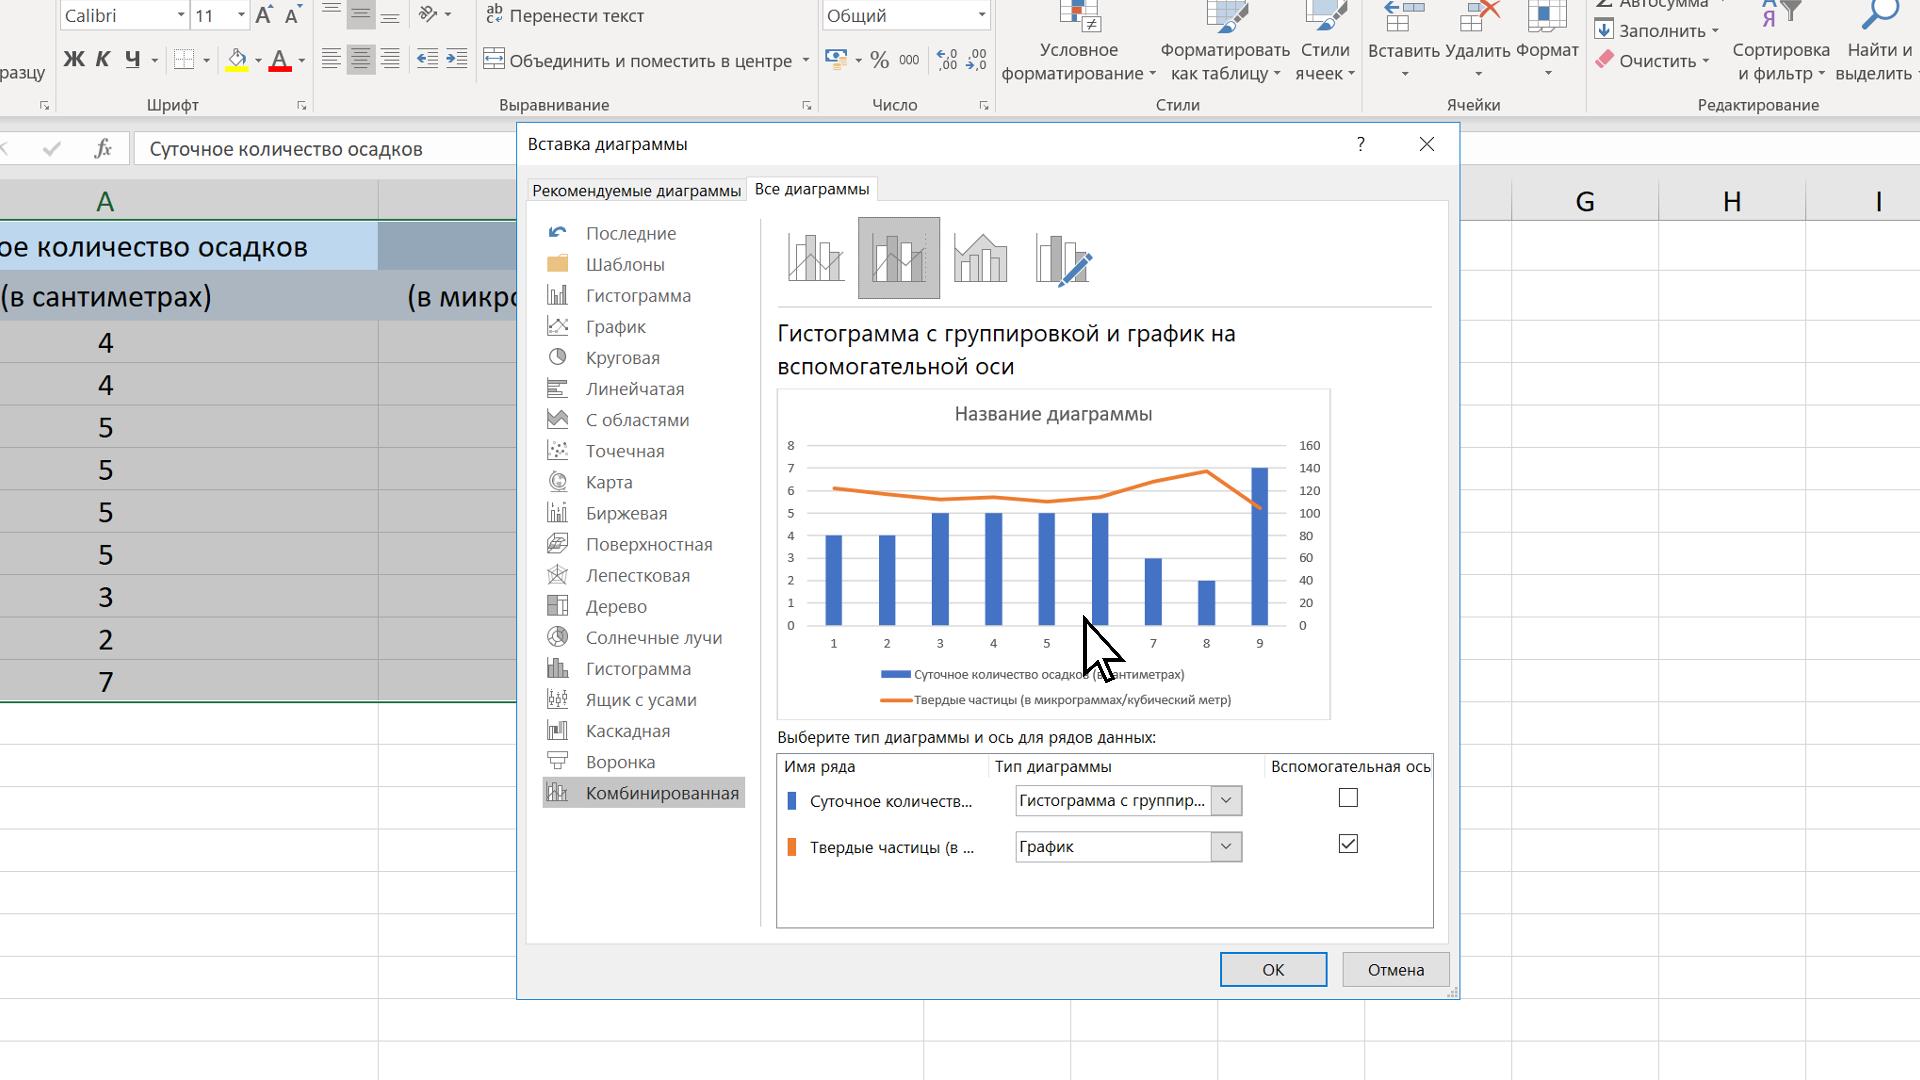The image size is (1920, 1080).
Task: Click Вставить cells button
Action: point(1404,42)
